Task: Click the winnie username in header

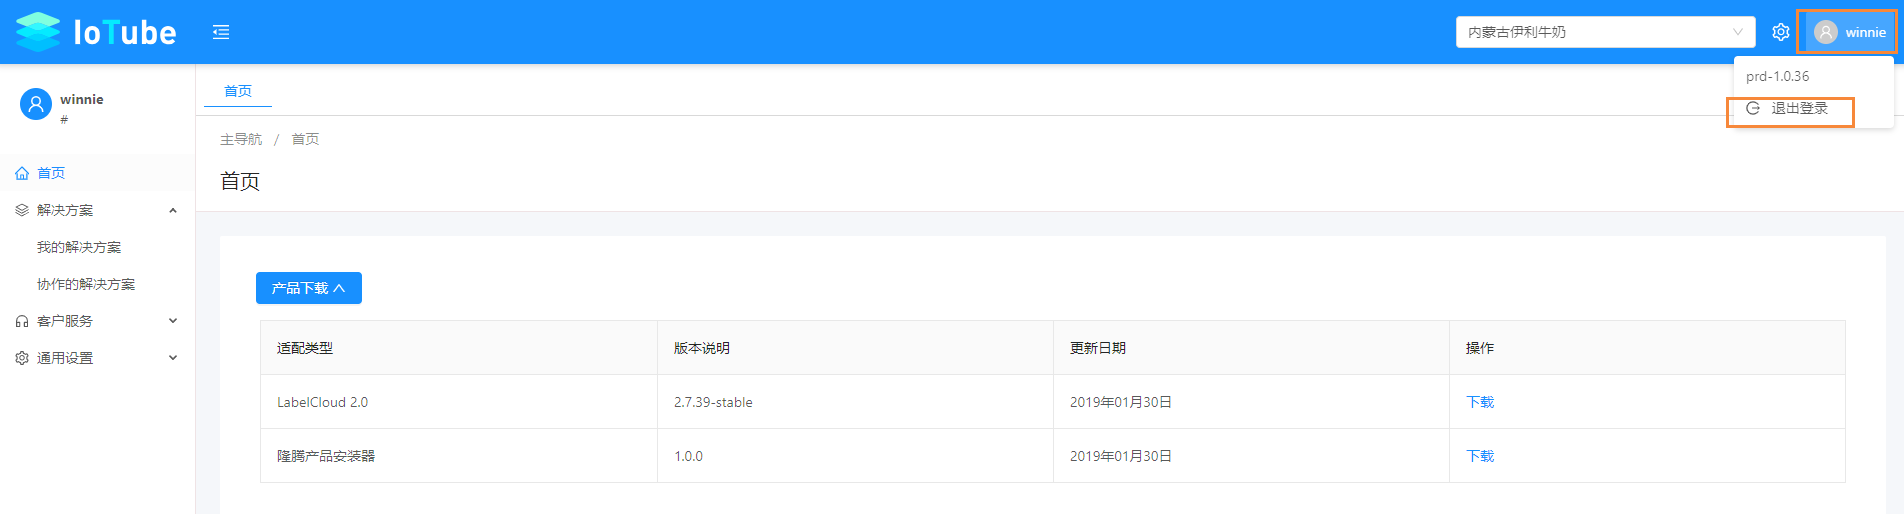Action: point(1866,32)
